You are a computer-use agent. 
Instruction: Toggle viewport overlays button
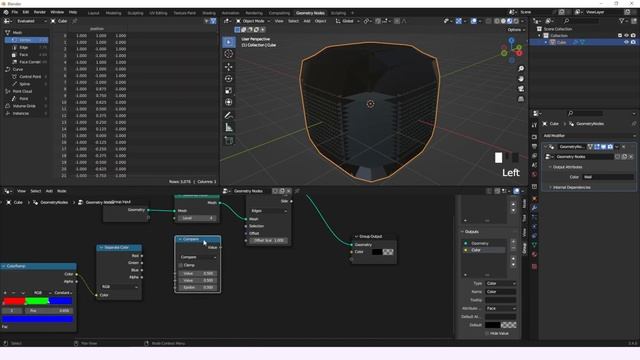pyautogui.click(x=473, y=21)
